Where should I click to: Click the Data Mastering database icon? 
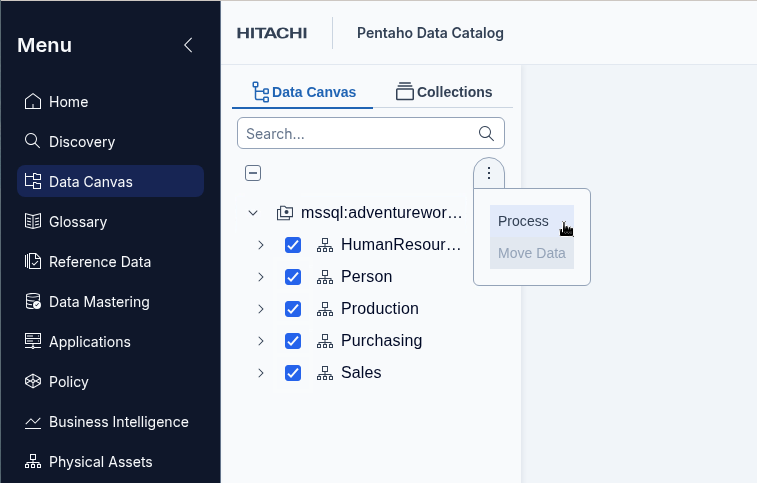32,301
